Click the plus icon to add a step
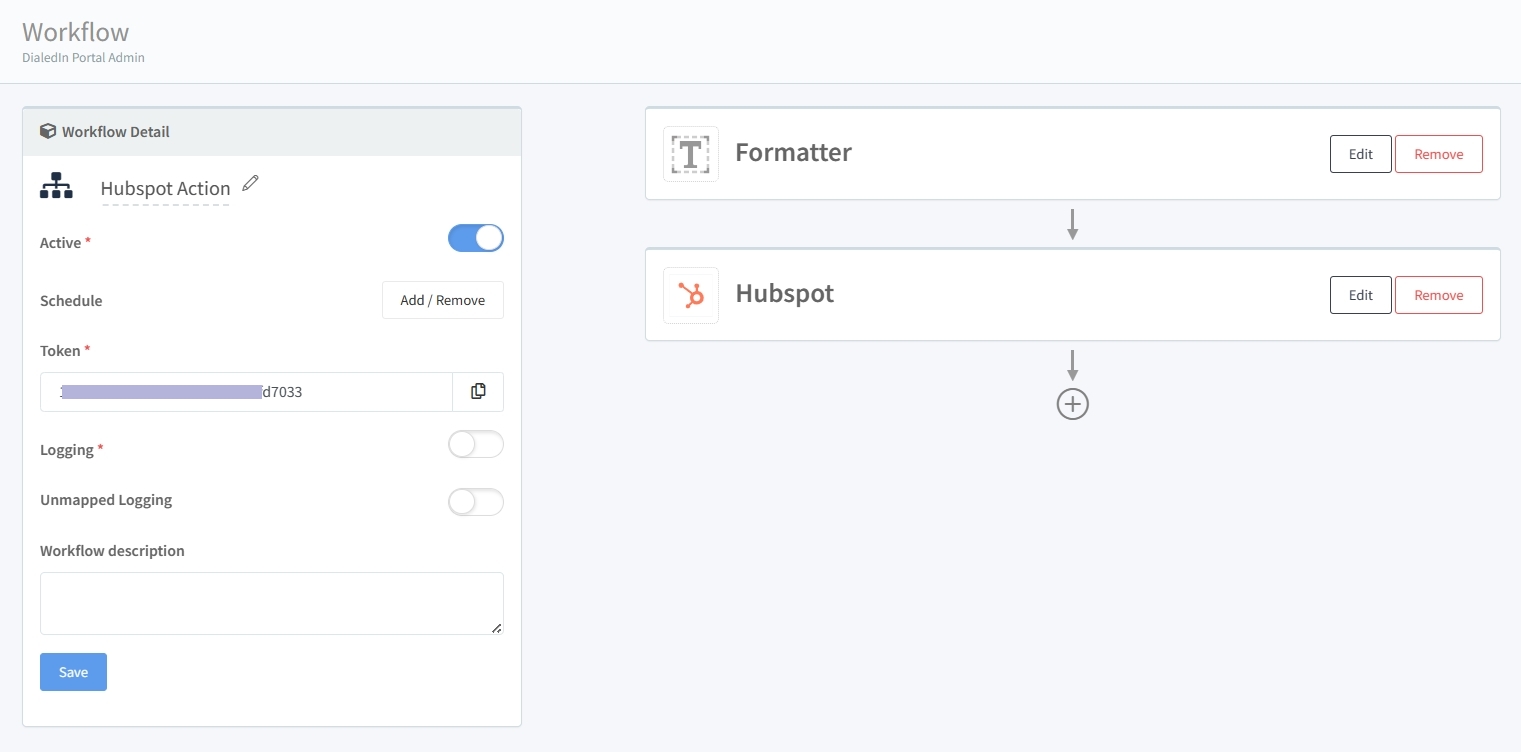The image size is (1521, 752). (1072, 404)
